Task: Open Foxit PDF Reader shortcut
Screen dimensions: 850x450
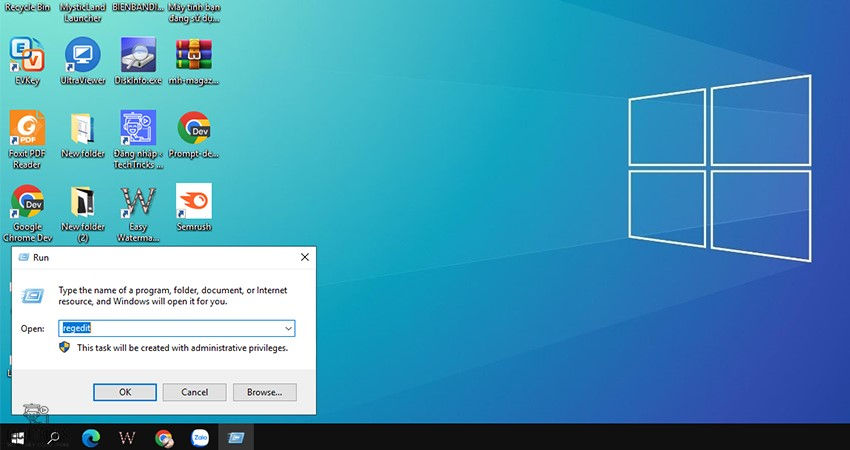Action: pos(27,140)
